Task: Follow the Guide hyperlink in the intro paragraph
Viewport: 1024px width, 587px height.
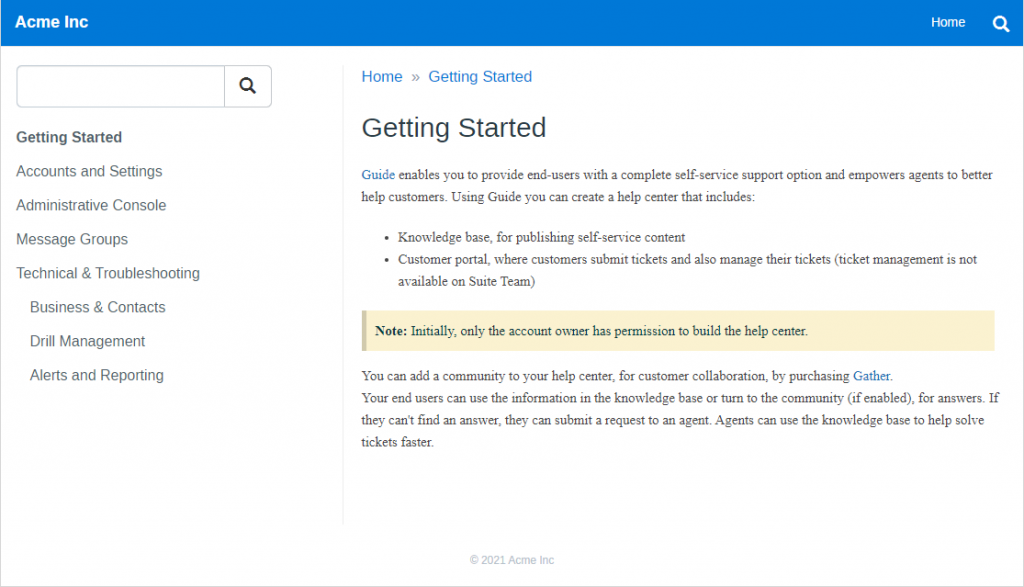Action: tap(377, 174)
